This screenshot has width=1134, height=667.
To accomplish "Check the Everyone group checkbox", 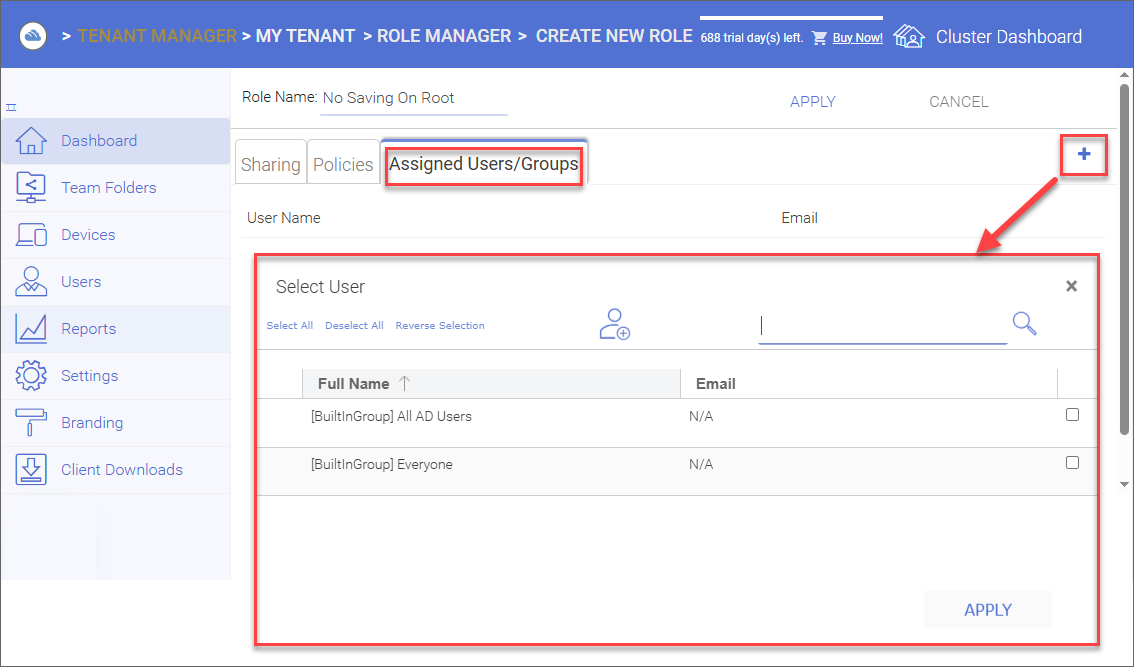I will (1073, 462).
